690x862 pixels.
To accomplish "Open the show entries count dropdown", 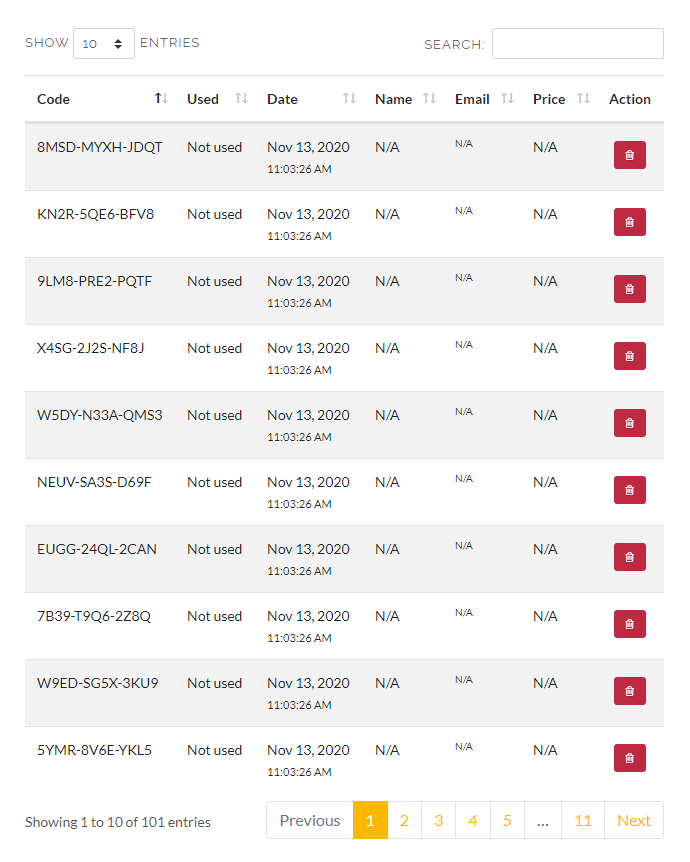I will coord(103,43).
